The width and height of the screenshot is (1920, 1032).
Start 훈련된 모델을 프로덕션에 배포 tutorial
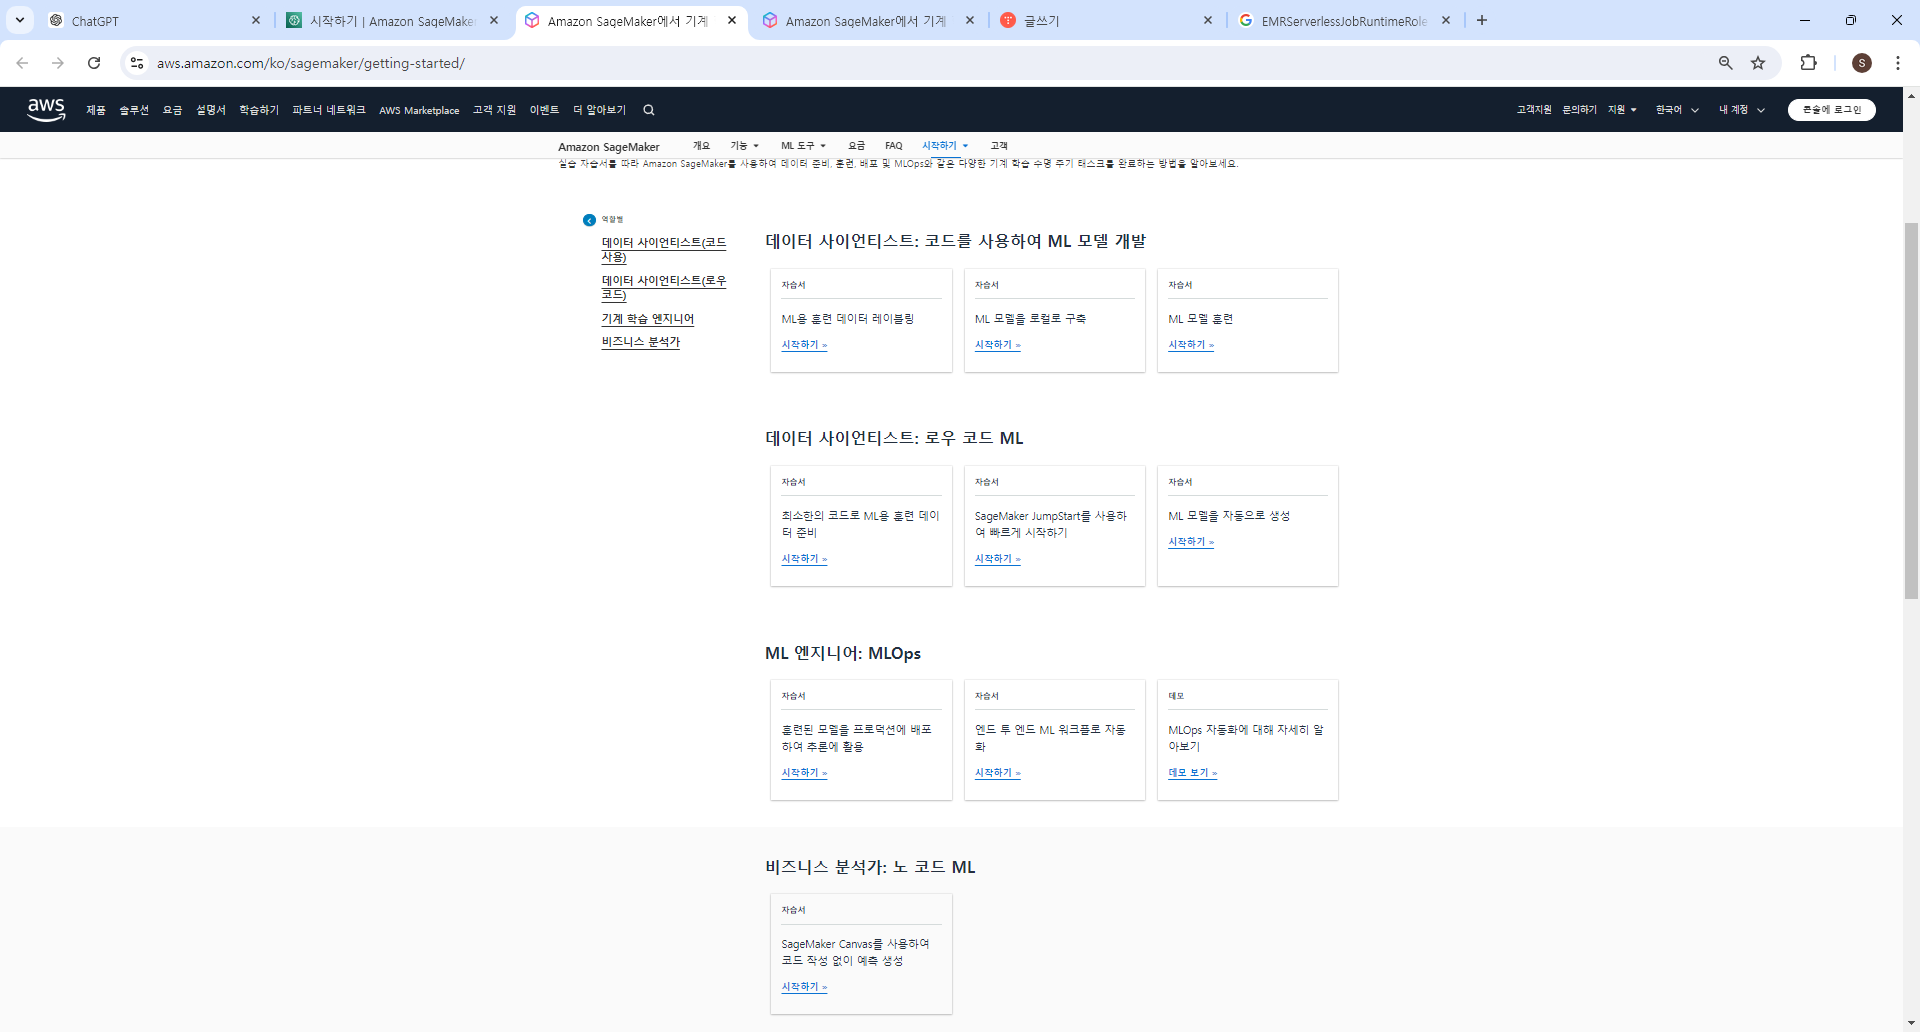804,773
